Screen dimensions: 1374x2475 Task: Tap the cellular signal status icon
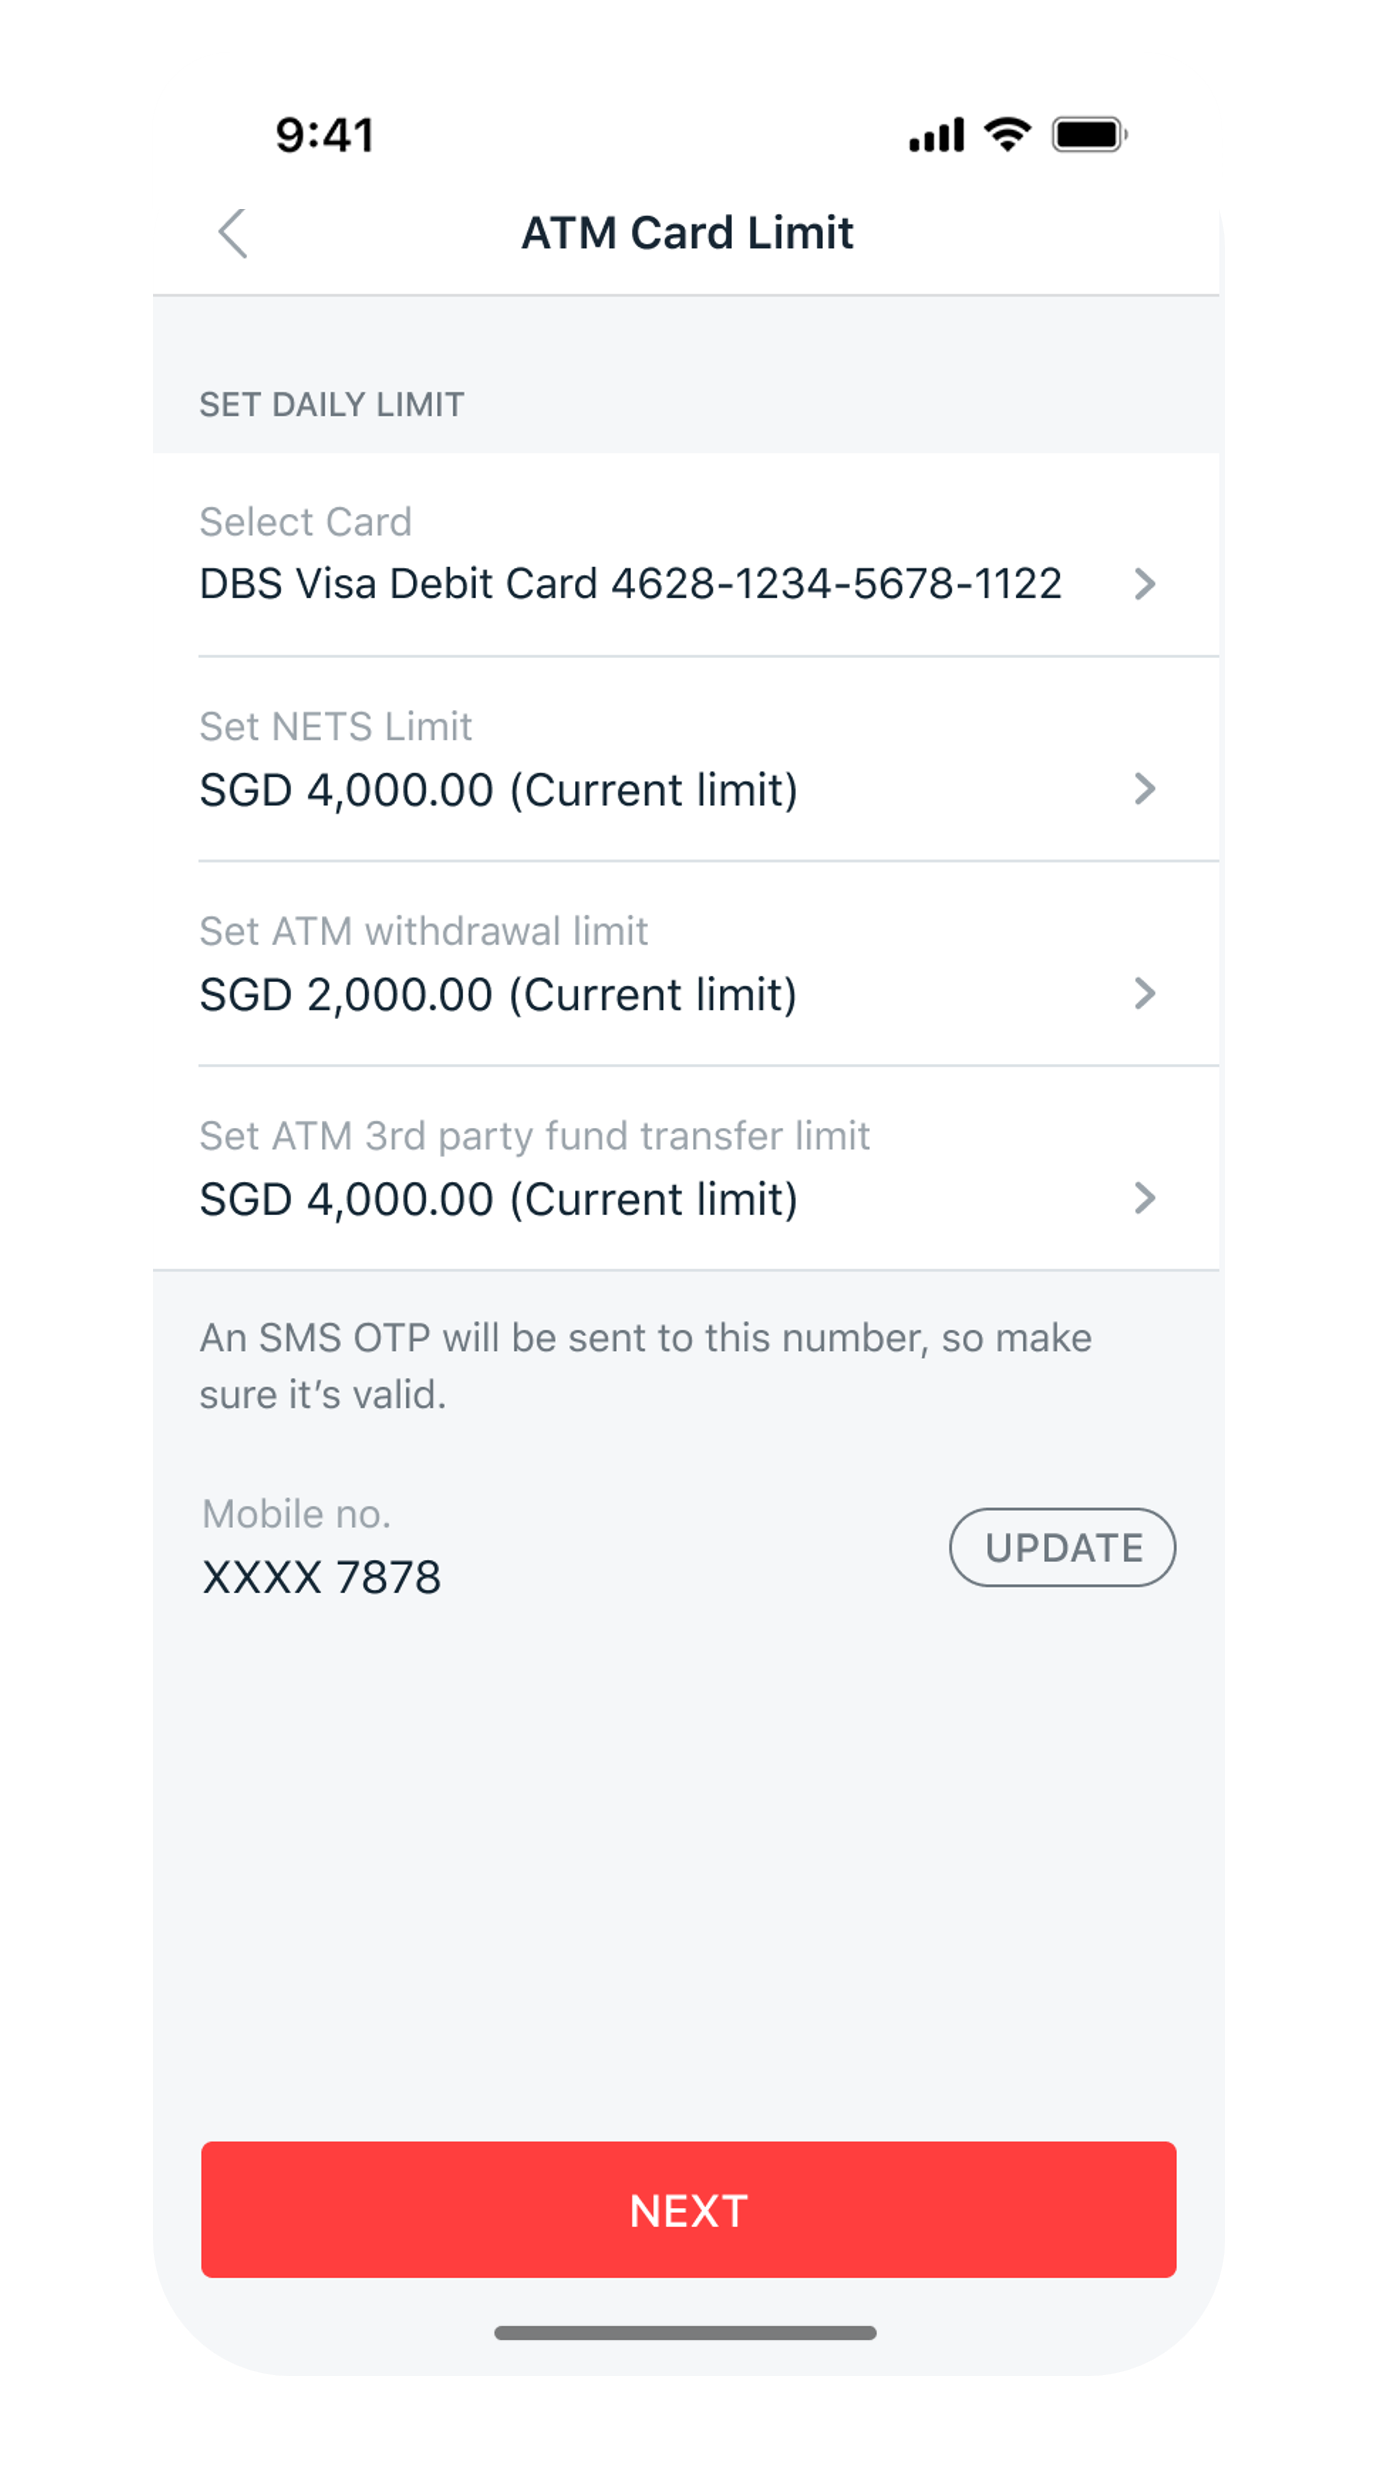pos(936,135)
